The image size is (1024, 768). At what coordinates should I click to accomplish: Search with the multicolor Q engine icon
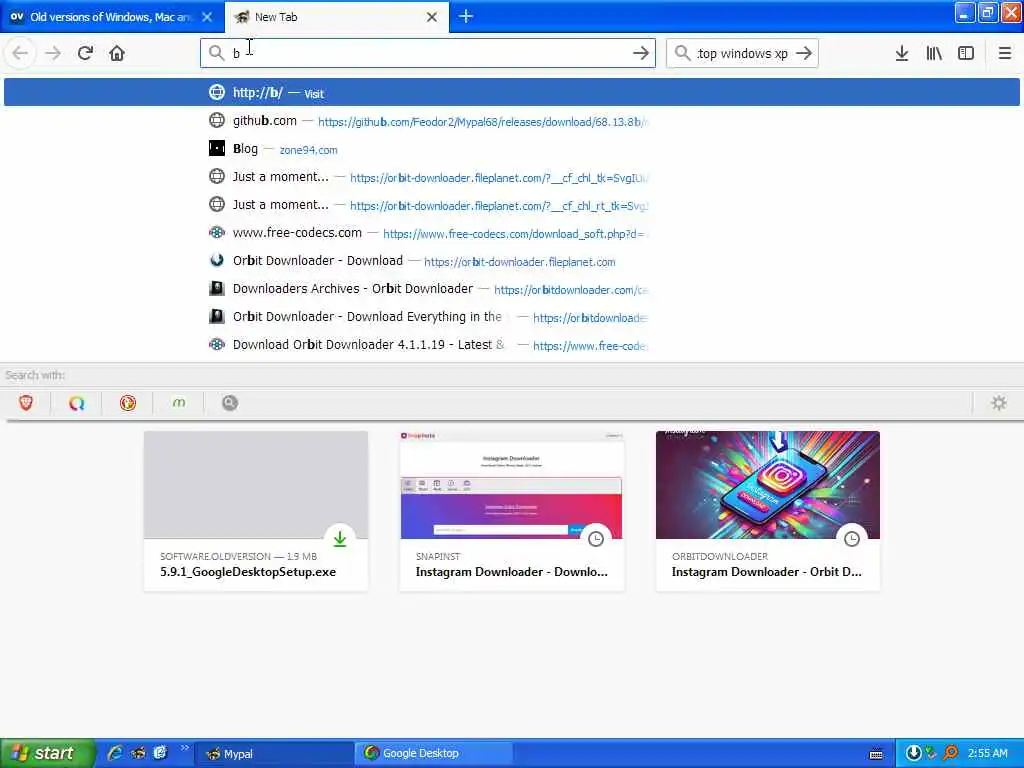(77, 403)
